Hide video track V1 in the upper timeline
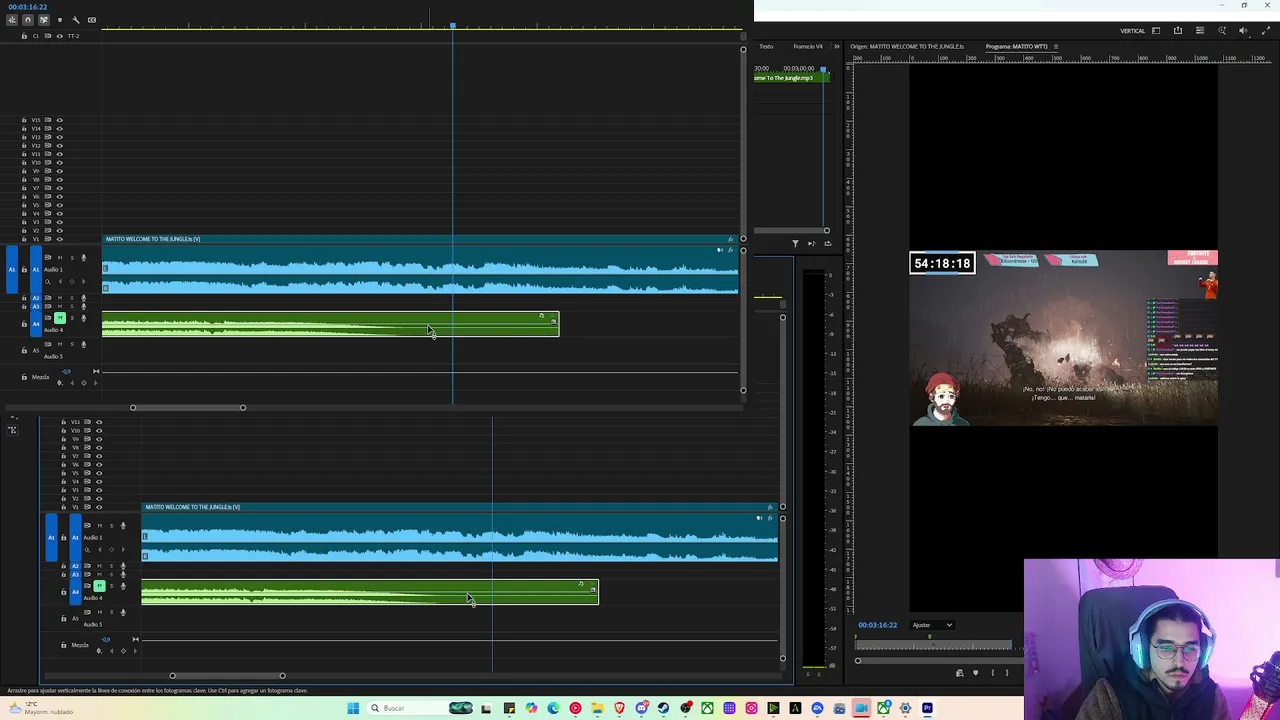The width and height of the screenshot is (1280, 720). 59,239
